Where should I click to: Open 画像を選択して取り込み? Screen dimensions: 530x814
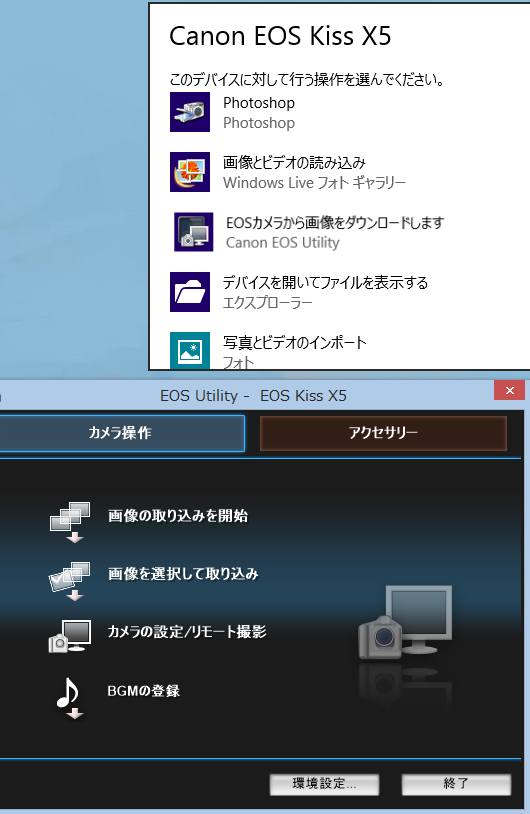coord(183,574)
